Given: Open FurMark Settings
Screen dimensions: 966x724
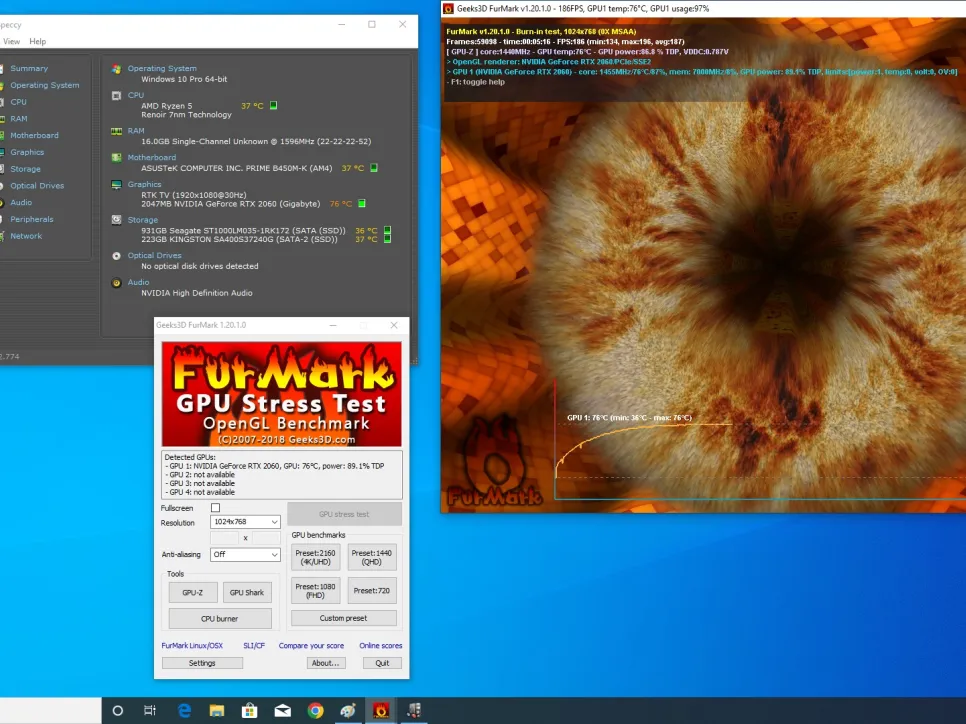Looking at the screenshot, I should [x=202, y=663].
